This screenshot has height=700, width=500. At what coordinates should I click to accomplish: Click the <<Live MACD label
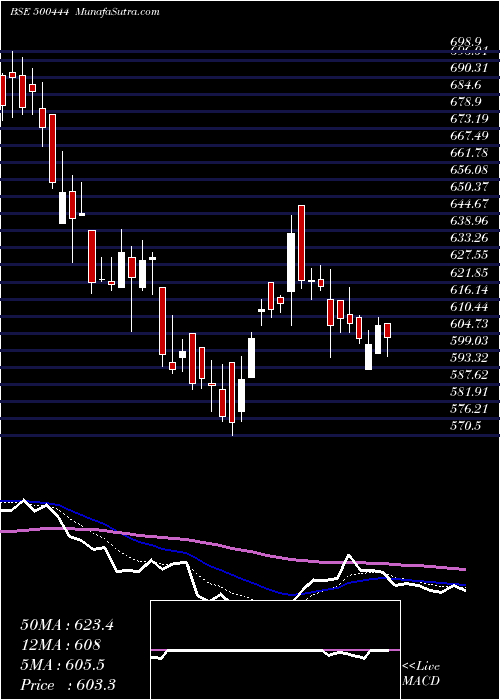pyautogui.click(x=421, y=674)
